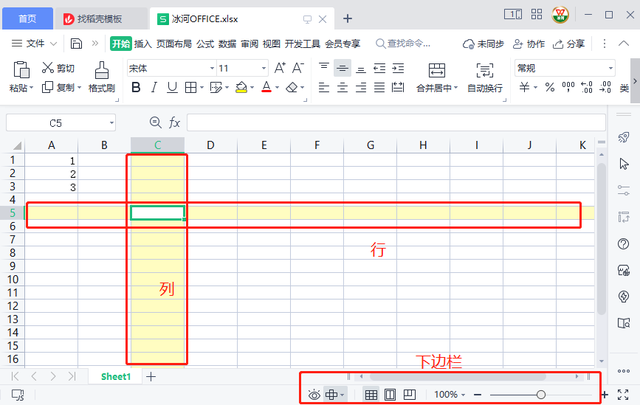Expand the Merge and Center dropdown arrow
The image size is (640, 405).
[x=456, y=88]
